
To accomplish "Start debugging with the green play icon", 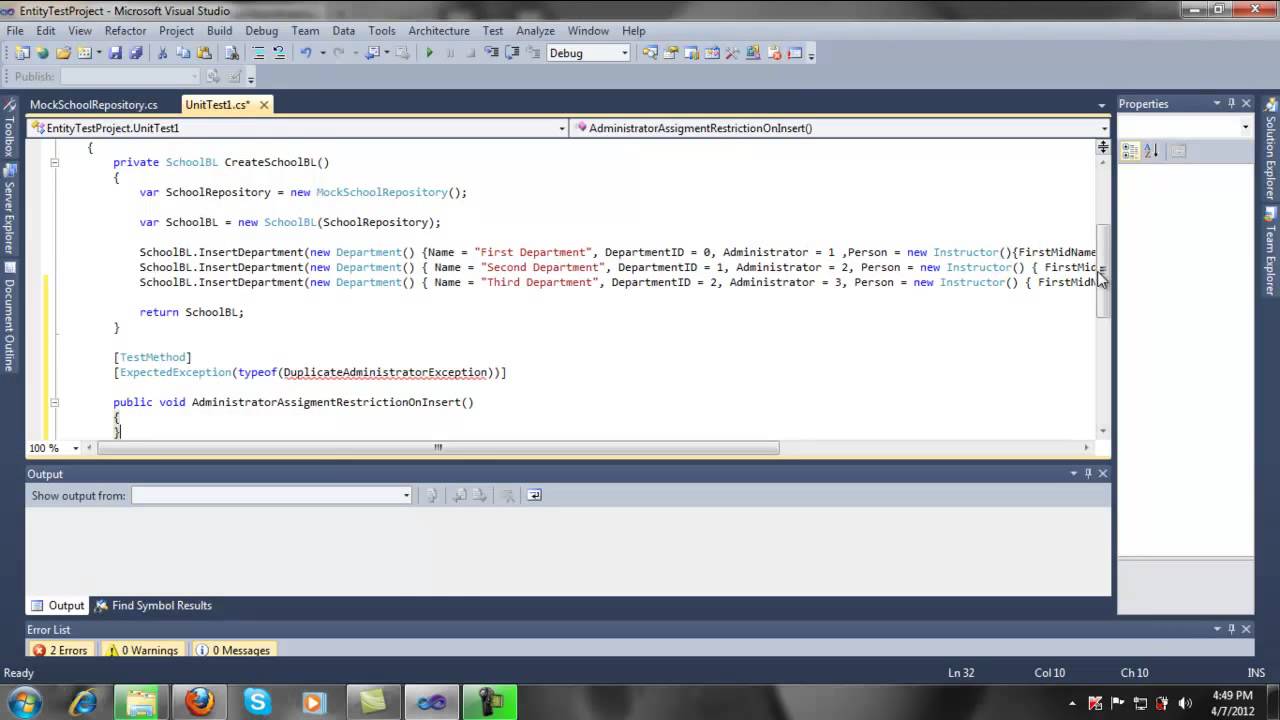I will click(429, 53).
